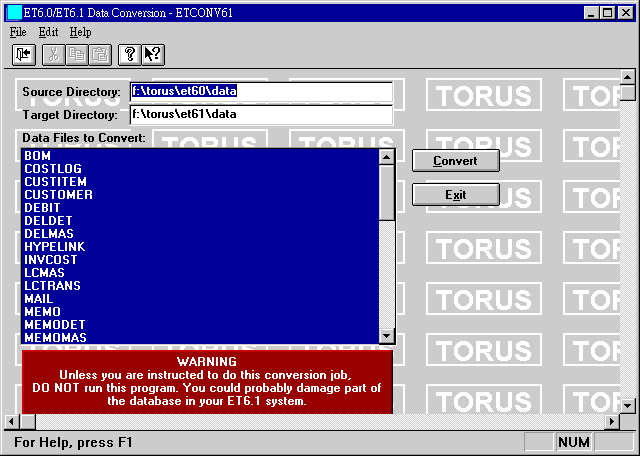Click the Copy toolbar icon

pos(77,55)
